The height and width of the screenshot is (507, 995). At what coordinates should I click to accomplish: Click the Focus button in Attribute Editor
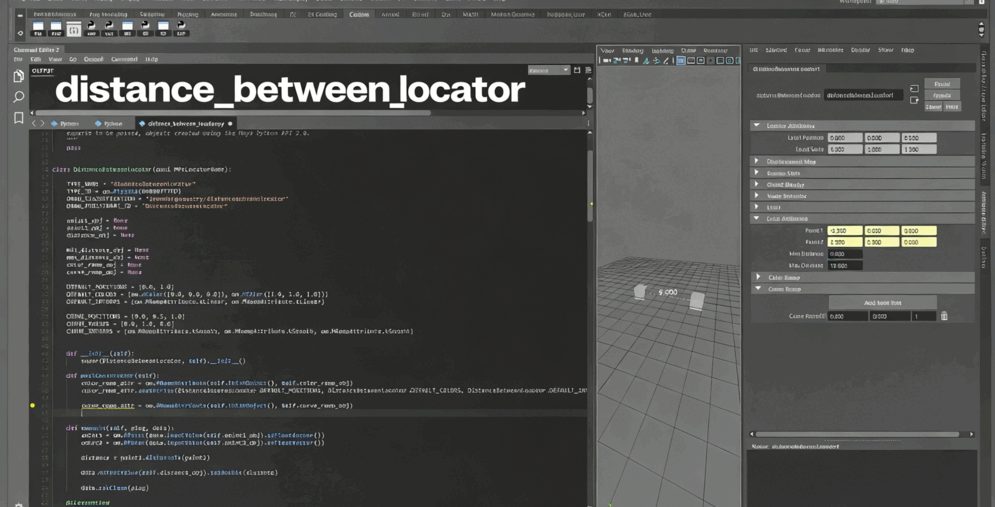tap(942, 84)
